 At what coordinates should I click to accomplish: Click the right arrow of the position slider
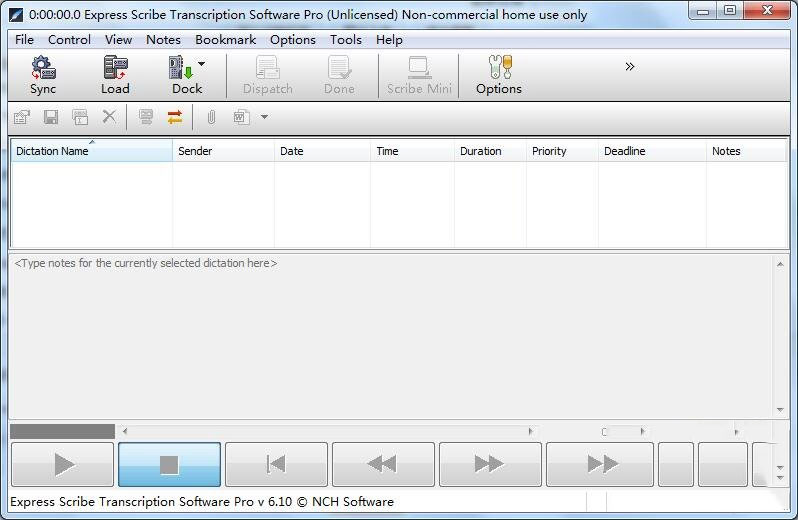pos(530,431)
